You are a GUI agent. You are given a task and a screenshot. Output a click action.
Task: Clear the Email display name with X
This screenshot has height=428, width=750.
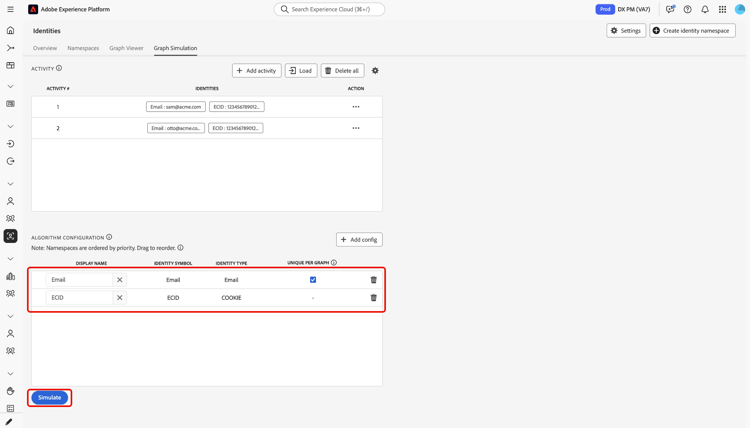coord(120,280)
